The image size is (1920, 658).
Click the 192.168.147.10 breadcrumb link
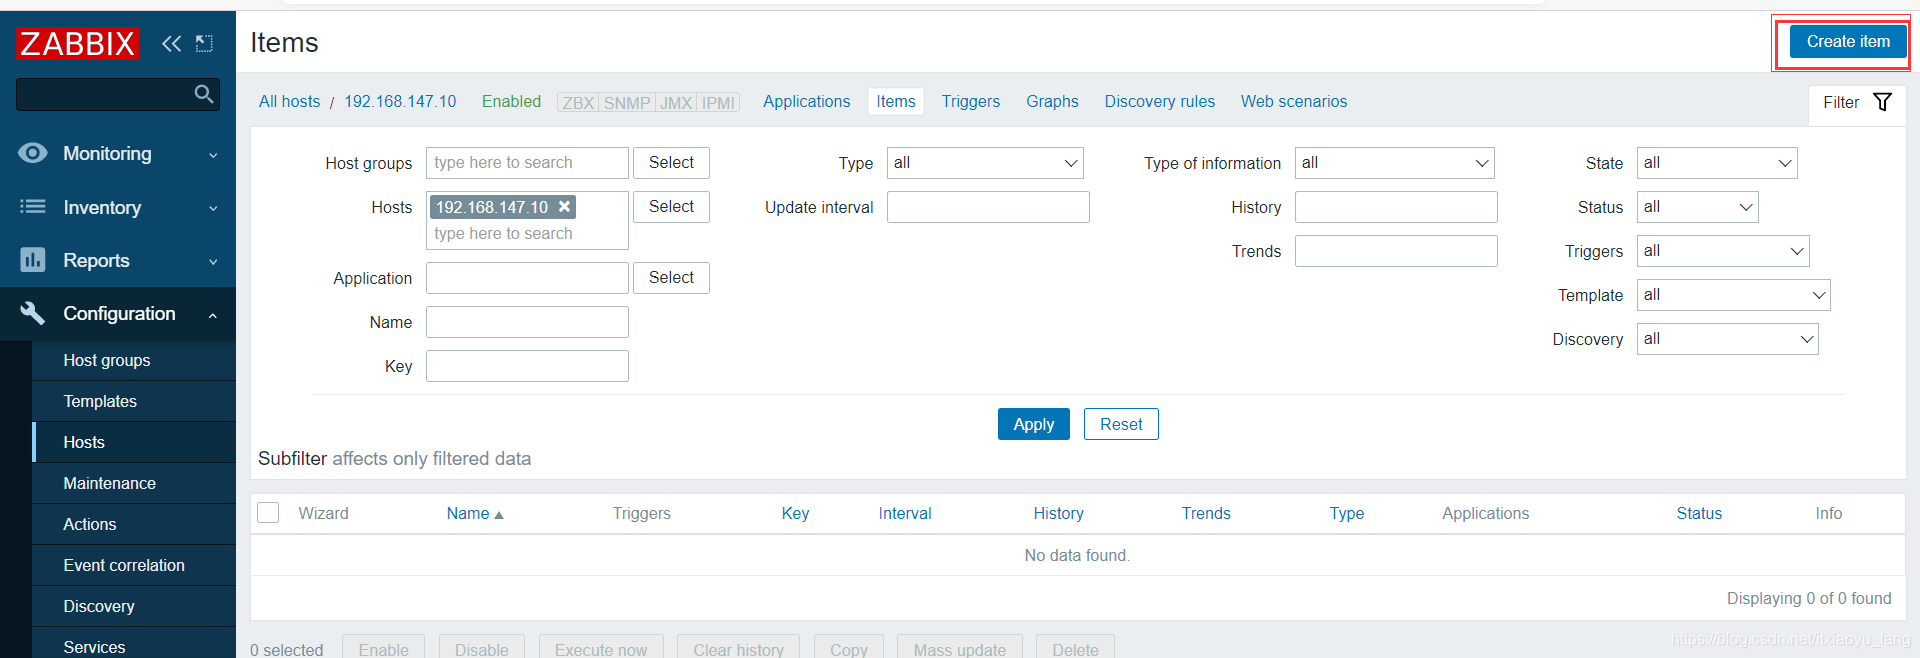pyautogui.click(x=400, y=101)
